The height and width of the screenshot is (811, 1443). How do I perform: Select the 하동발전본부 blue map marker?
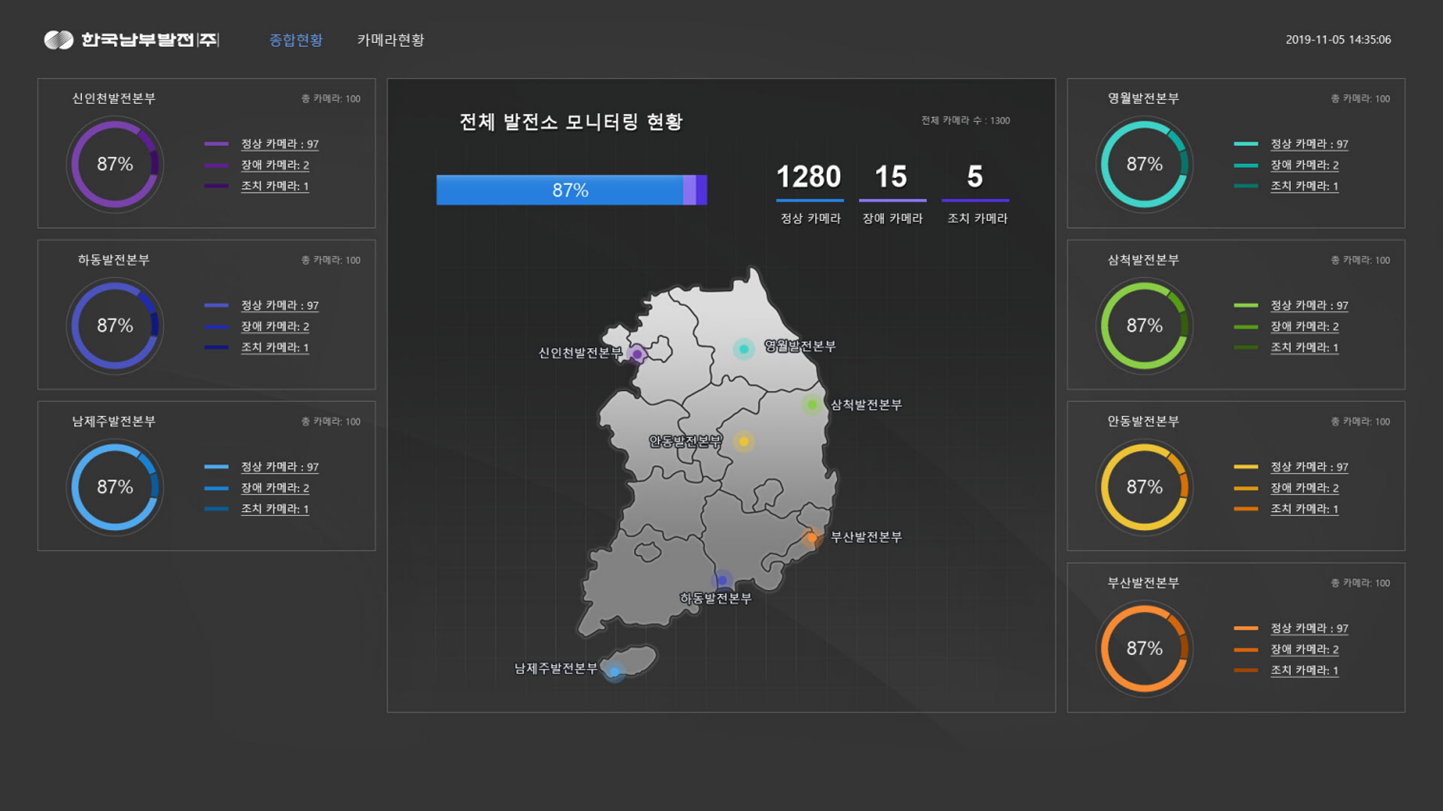click(x=722, y=580)
